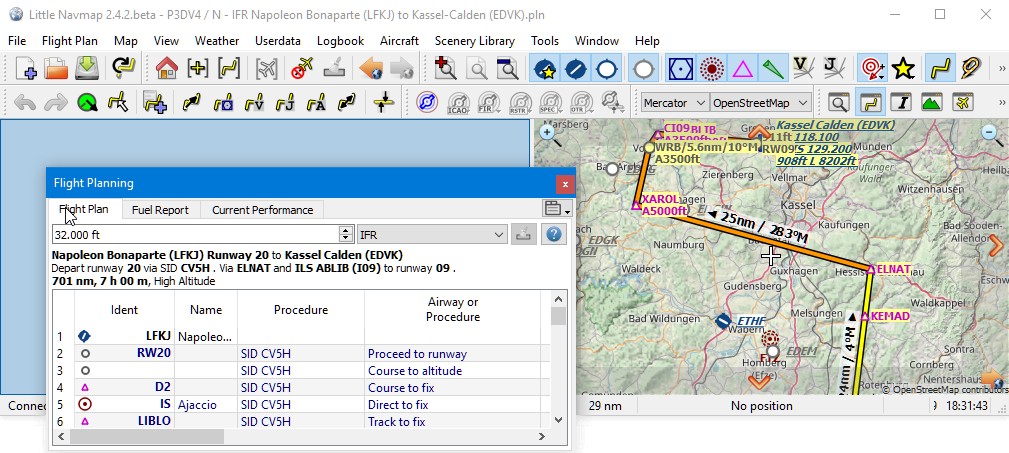Open the Mercator projection dropdown
Image resolution: width=1009 pixels, height=453 pixels.
pyautogui.click(x=674, y=102)
